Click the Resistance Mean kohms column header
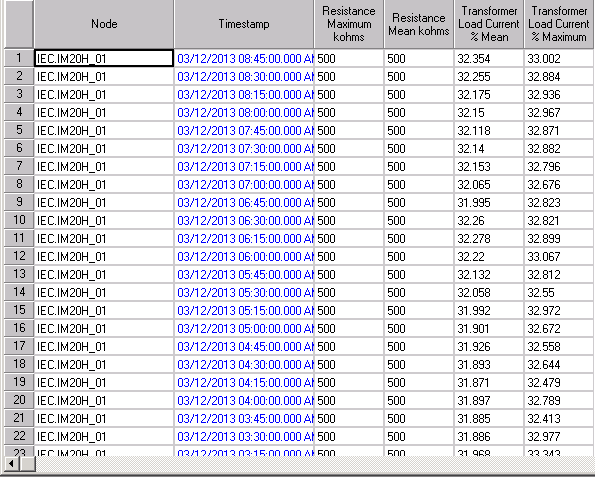Image resolution: width=595 pixels, height=477 pixels. 419,24
